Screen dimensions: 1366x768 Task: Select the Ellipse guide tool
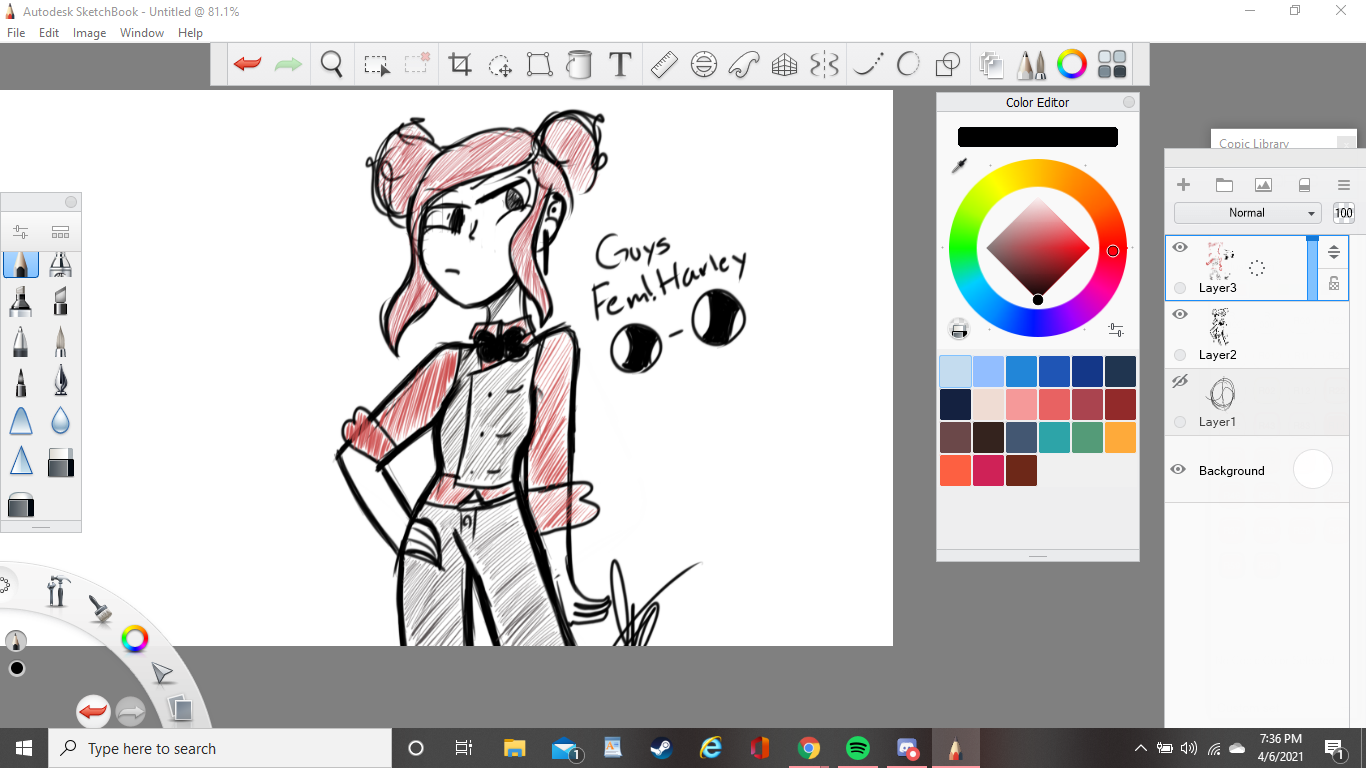coord(704,65)
